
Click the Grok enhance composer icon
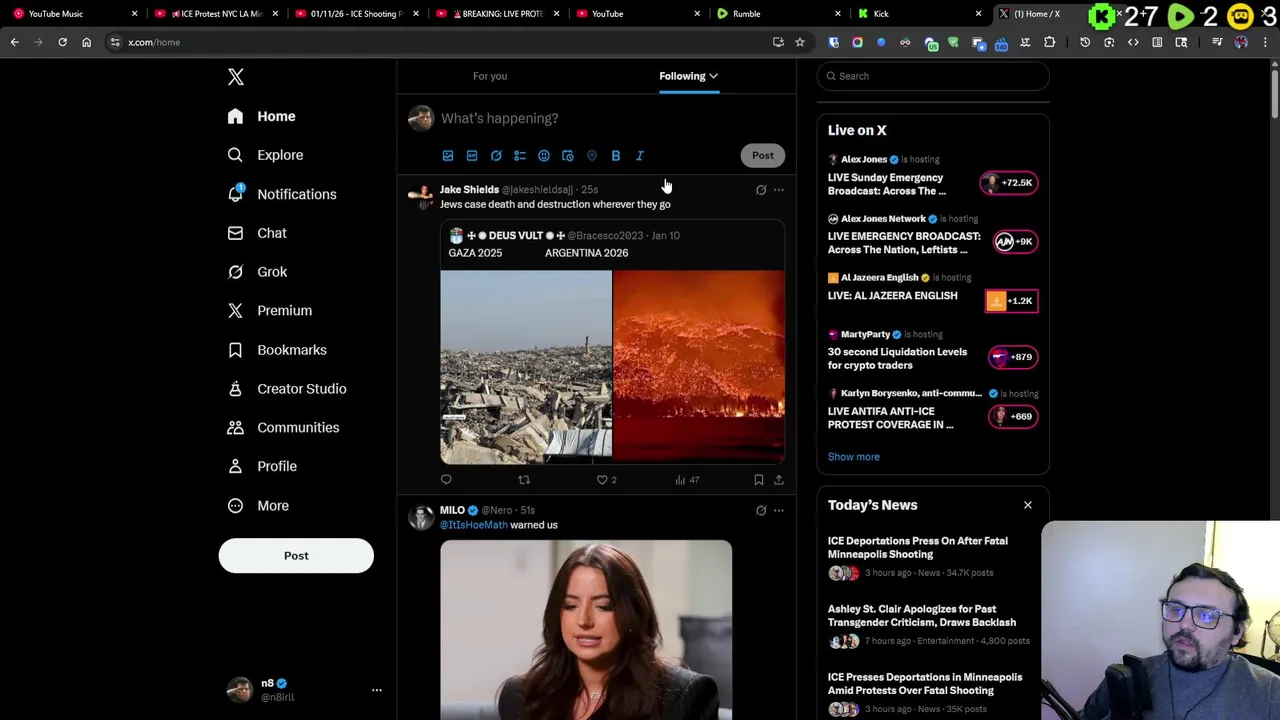496,156
